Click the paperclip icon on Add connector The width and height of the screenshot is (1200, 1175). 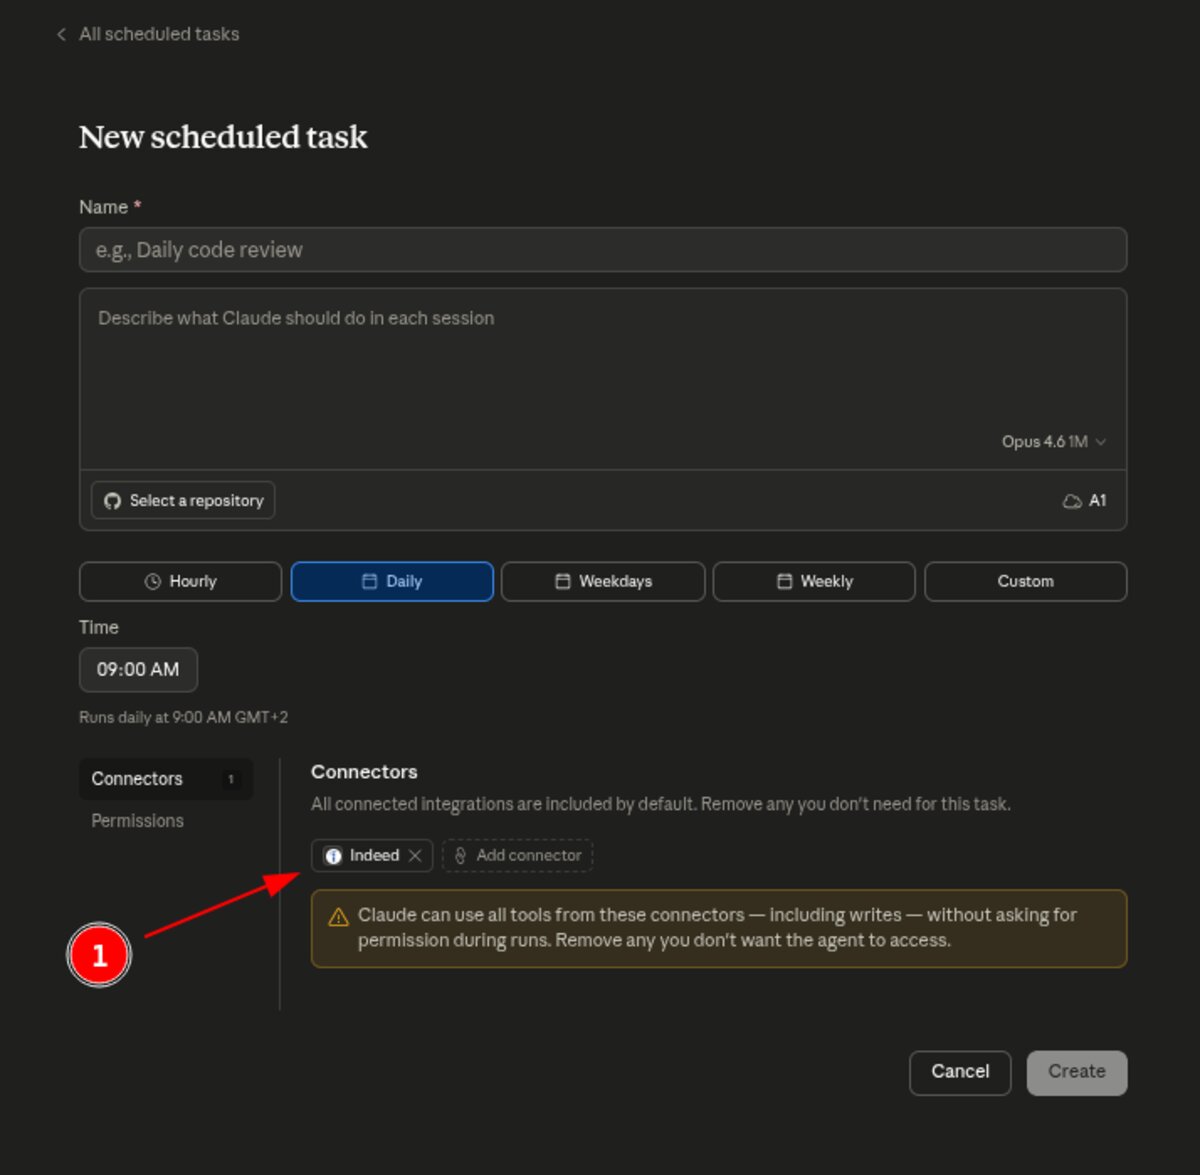(x=461, y=855)
